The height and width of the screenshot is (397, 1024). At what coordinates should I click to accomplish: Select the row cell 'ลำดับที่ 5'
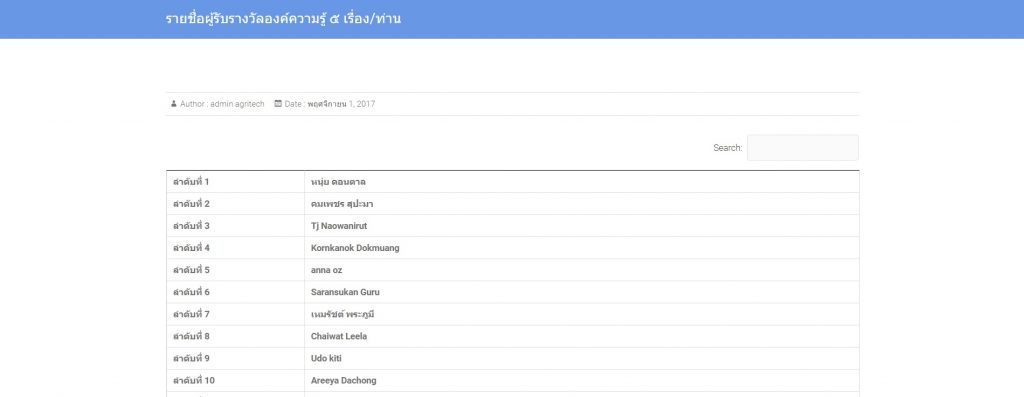pyautogui.click(x=235, y=270)
